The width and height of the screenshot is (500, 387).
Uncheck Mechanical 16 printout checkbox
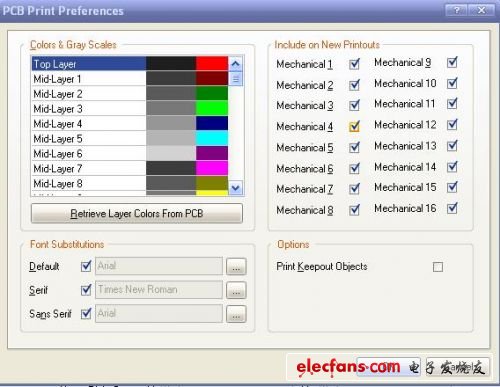[452, 208]
